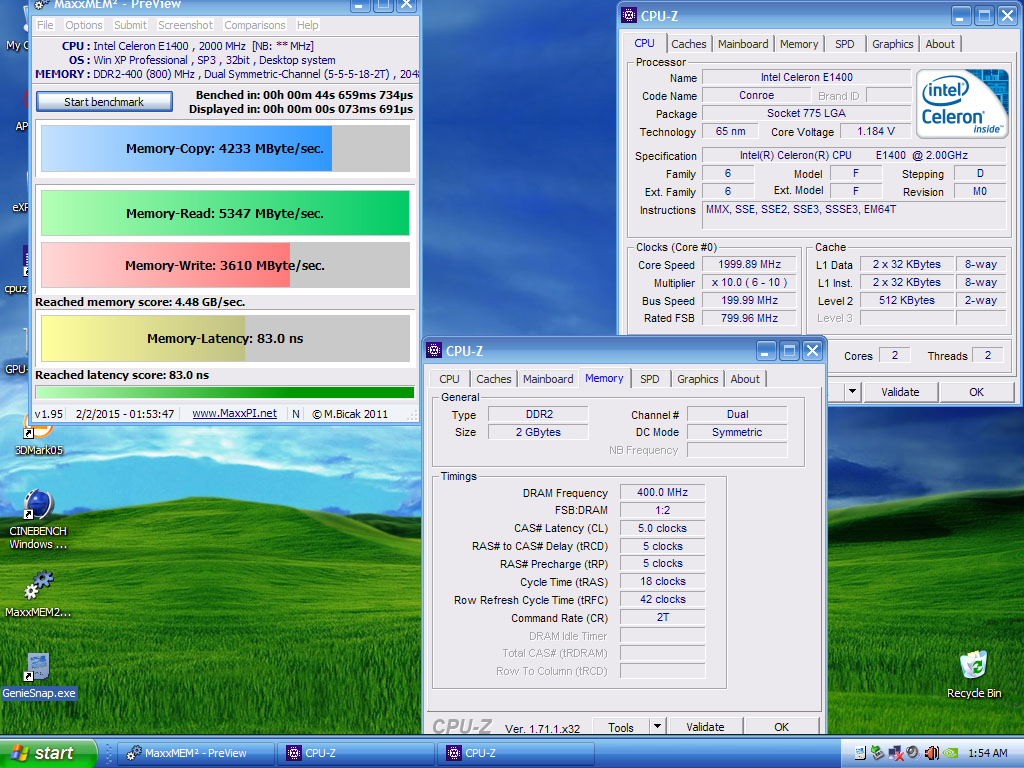
Task: Switch to Mainboard tab in CPU-Z Memory window
Action: [x=548, y=379]
